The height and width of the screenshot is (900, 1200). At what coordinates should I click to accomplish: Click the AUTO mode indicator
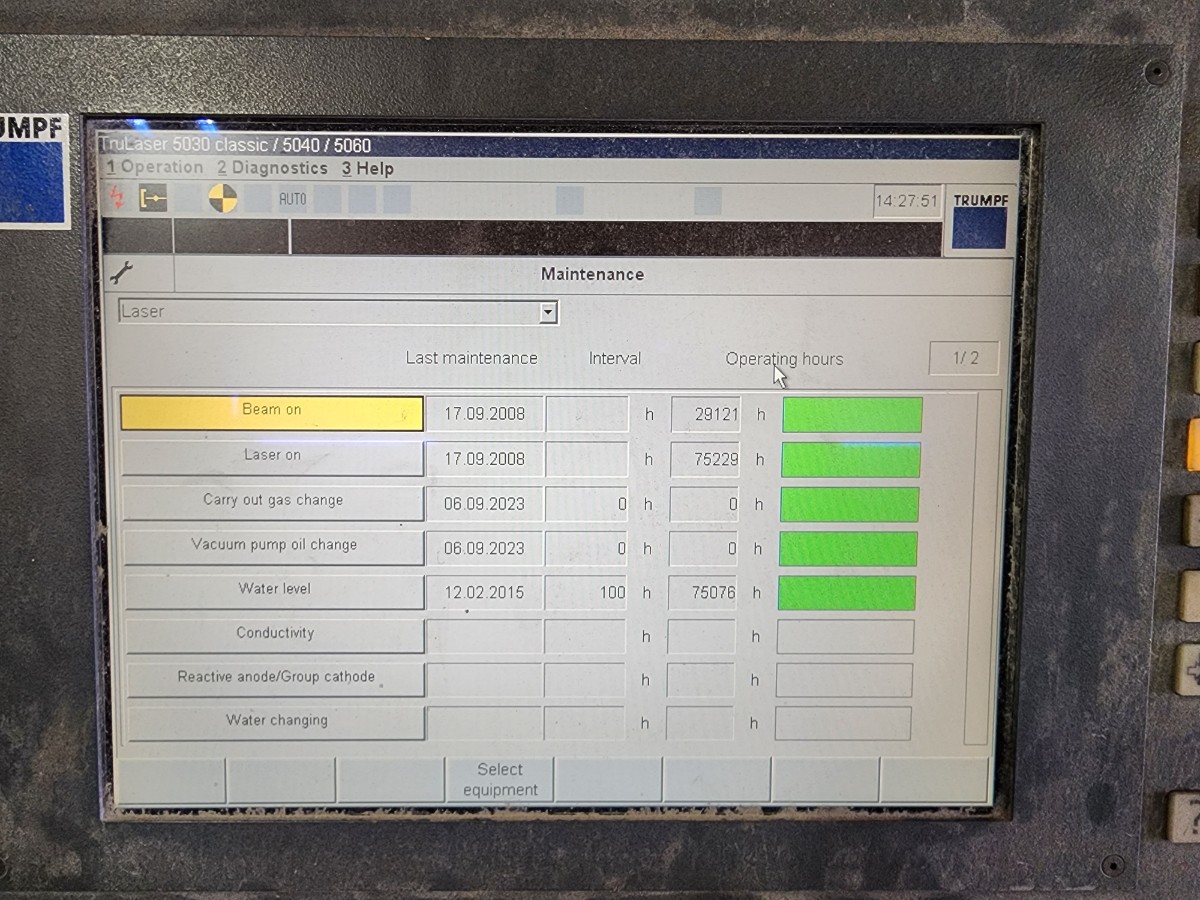[292, 199]
